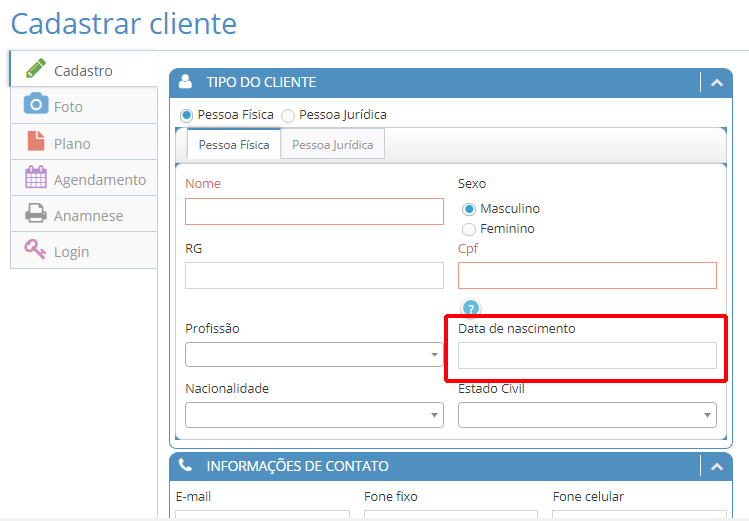Focus the Data de nascimento field
This screenshot has width=749, height=521.
pos(587,355)
